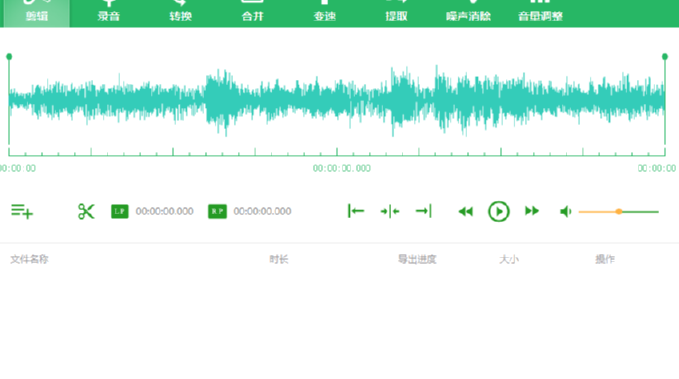Click the center timestamp 00:00:00.000 label
Image resolution: width=679 pixels, height=379 pixels.
(x=342, y=168)
